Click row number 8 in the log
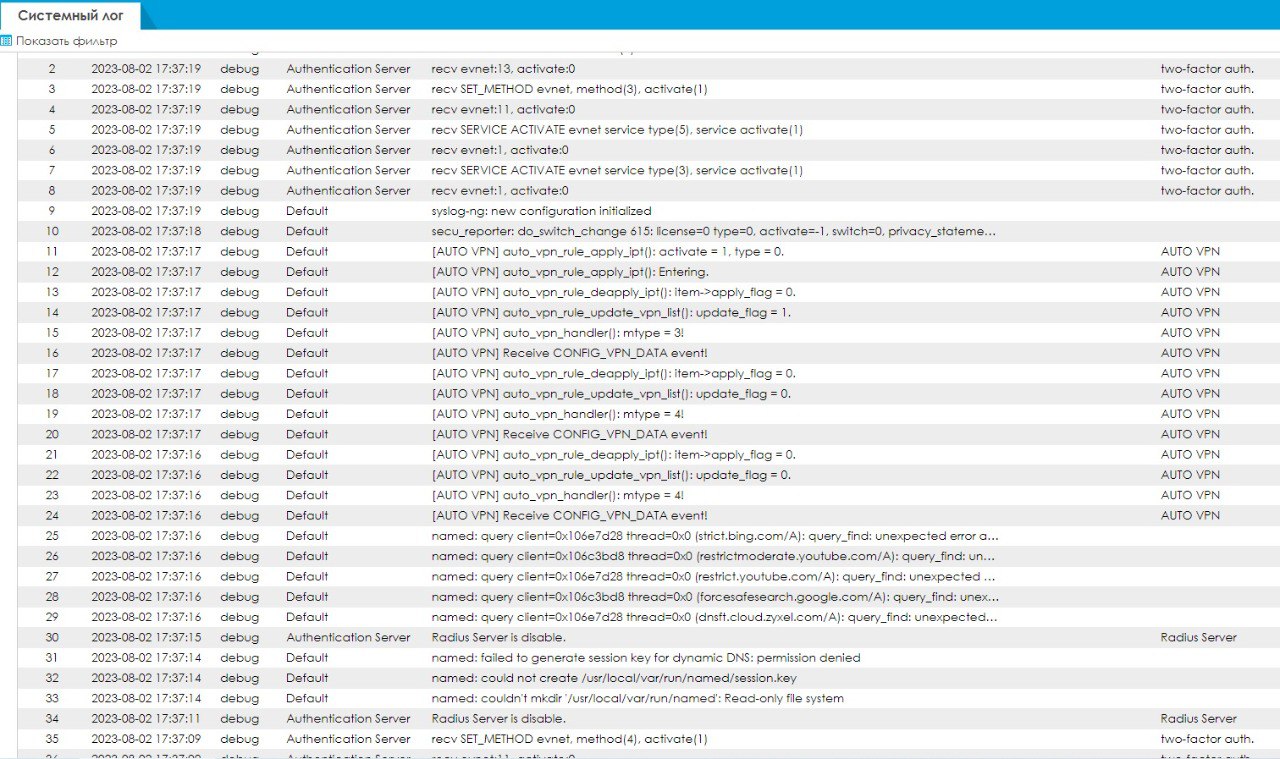 tap(52, 190)
